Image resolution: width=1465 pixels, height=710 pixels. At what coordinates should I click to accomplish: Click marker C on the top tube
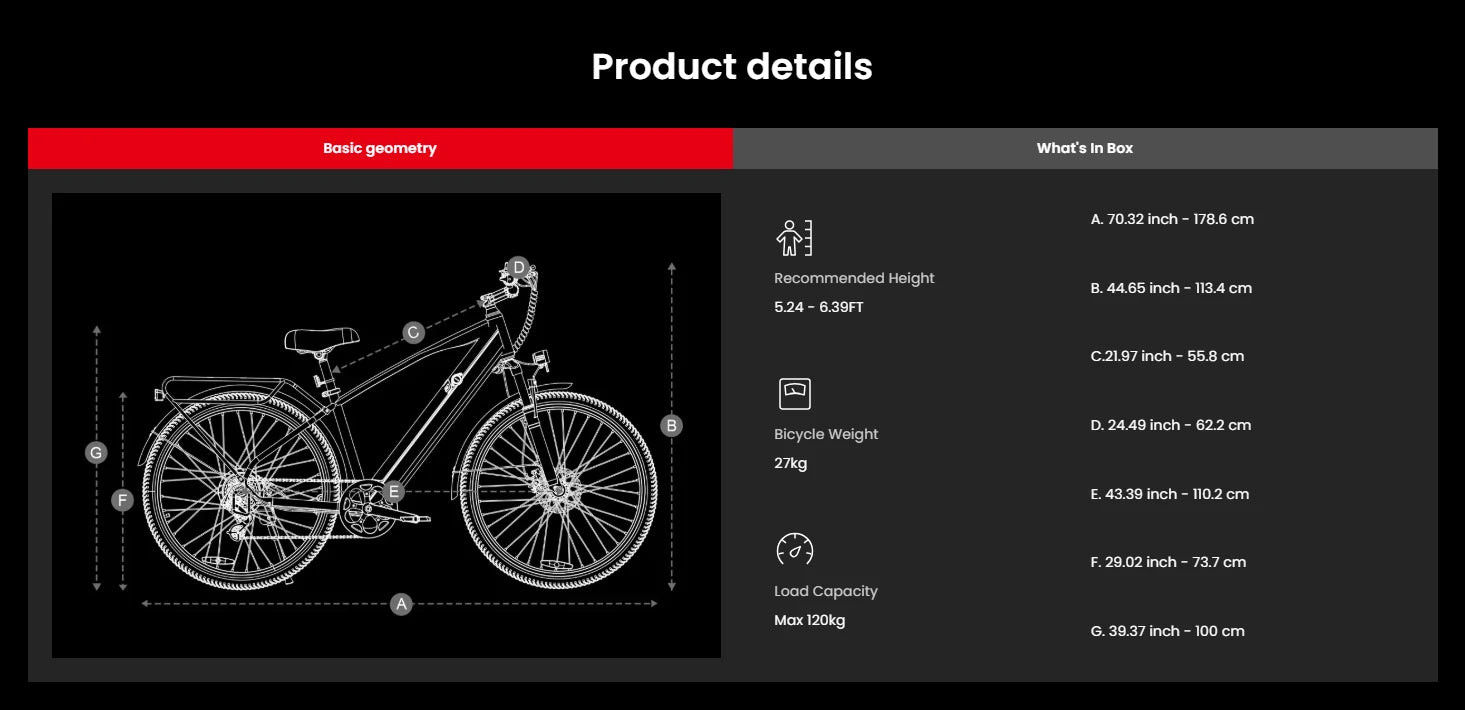[x=414, y=333]
